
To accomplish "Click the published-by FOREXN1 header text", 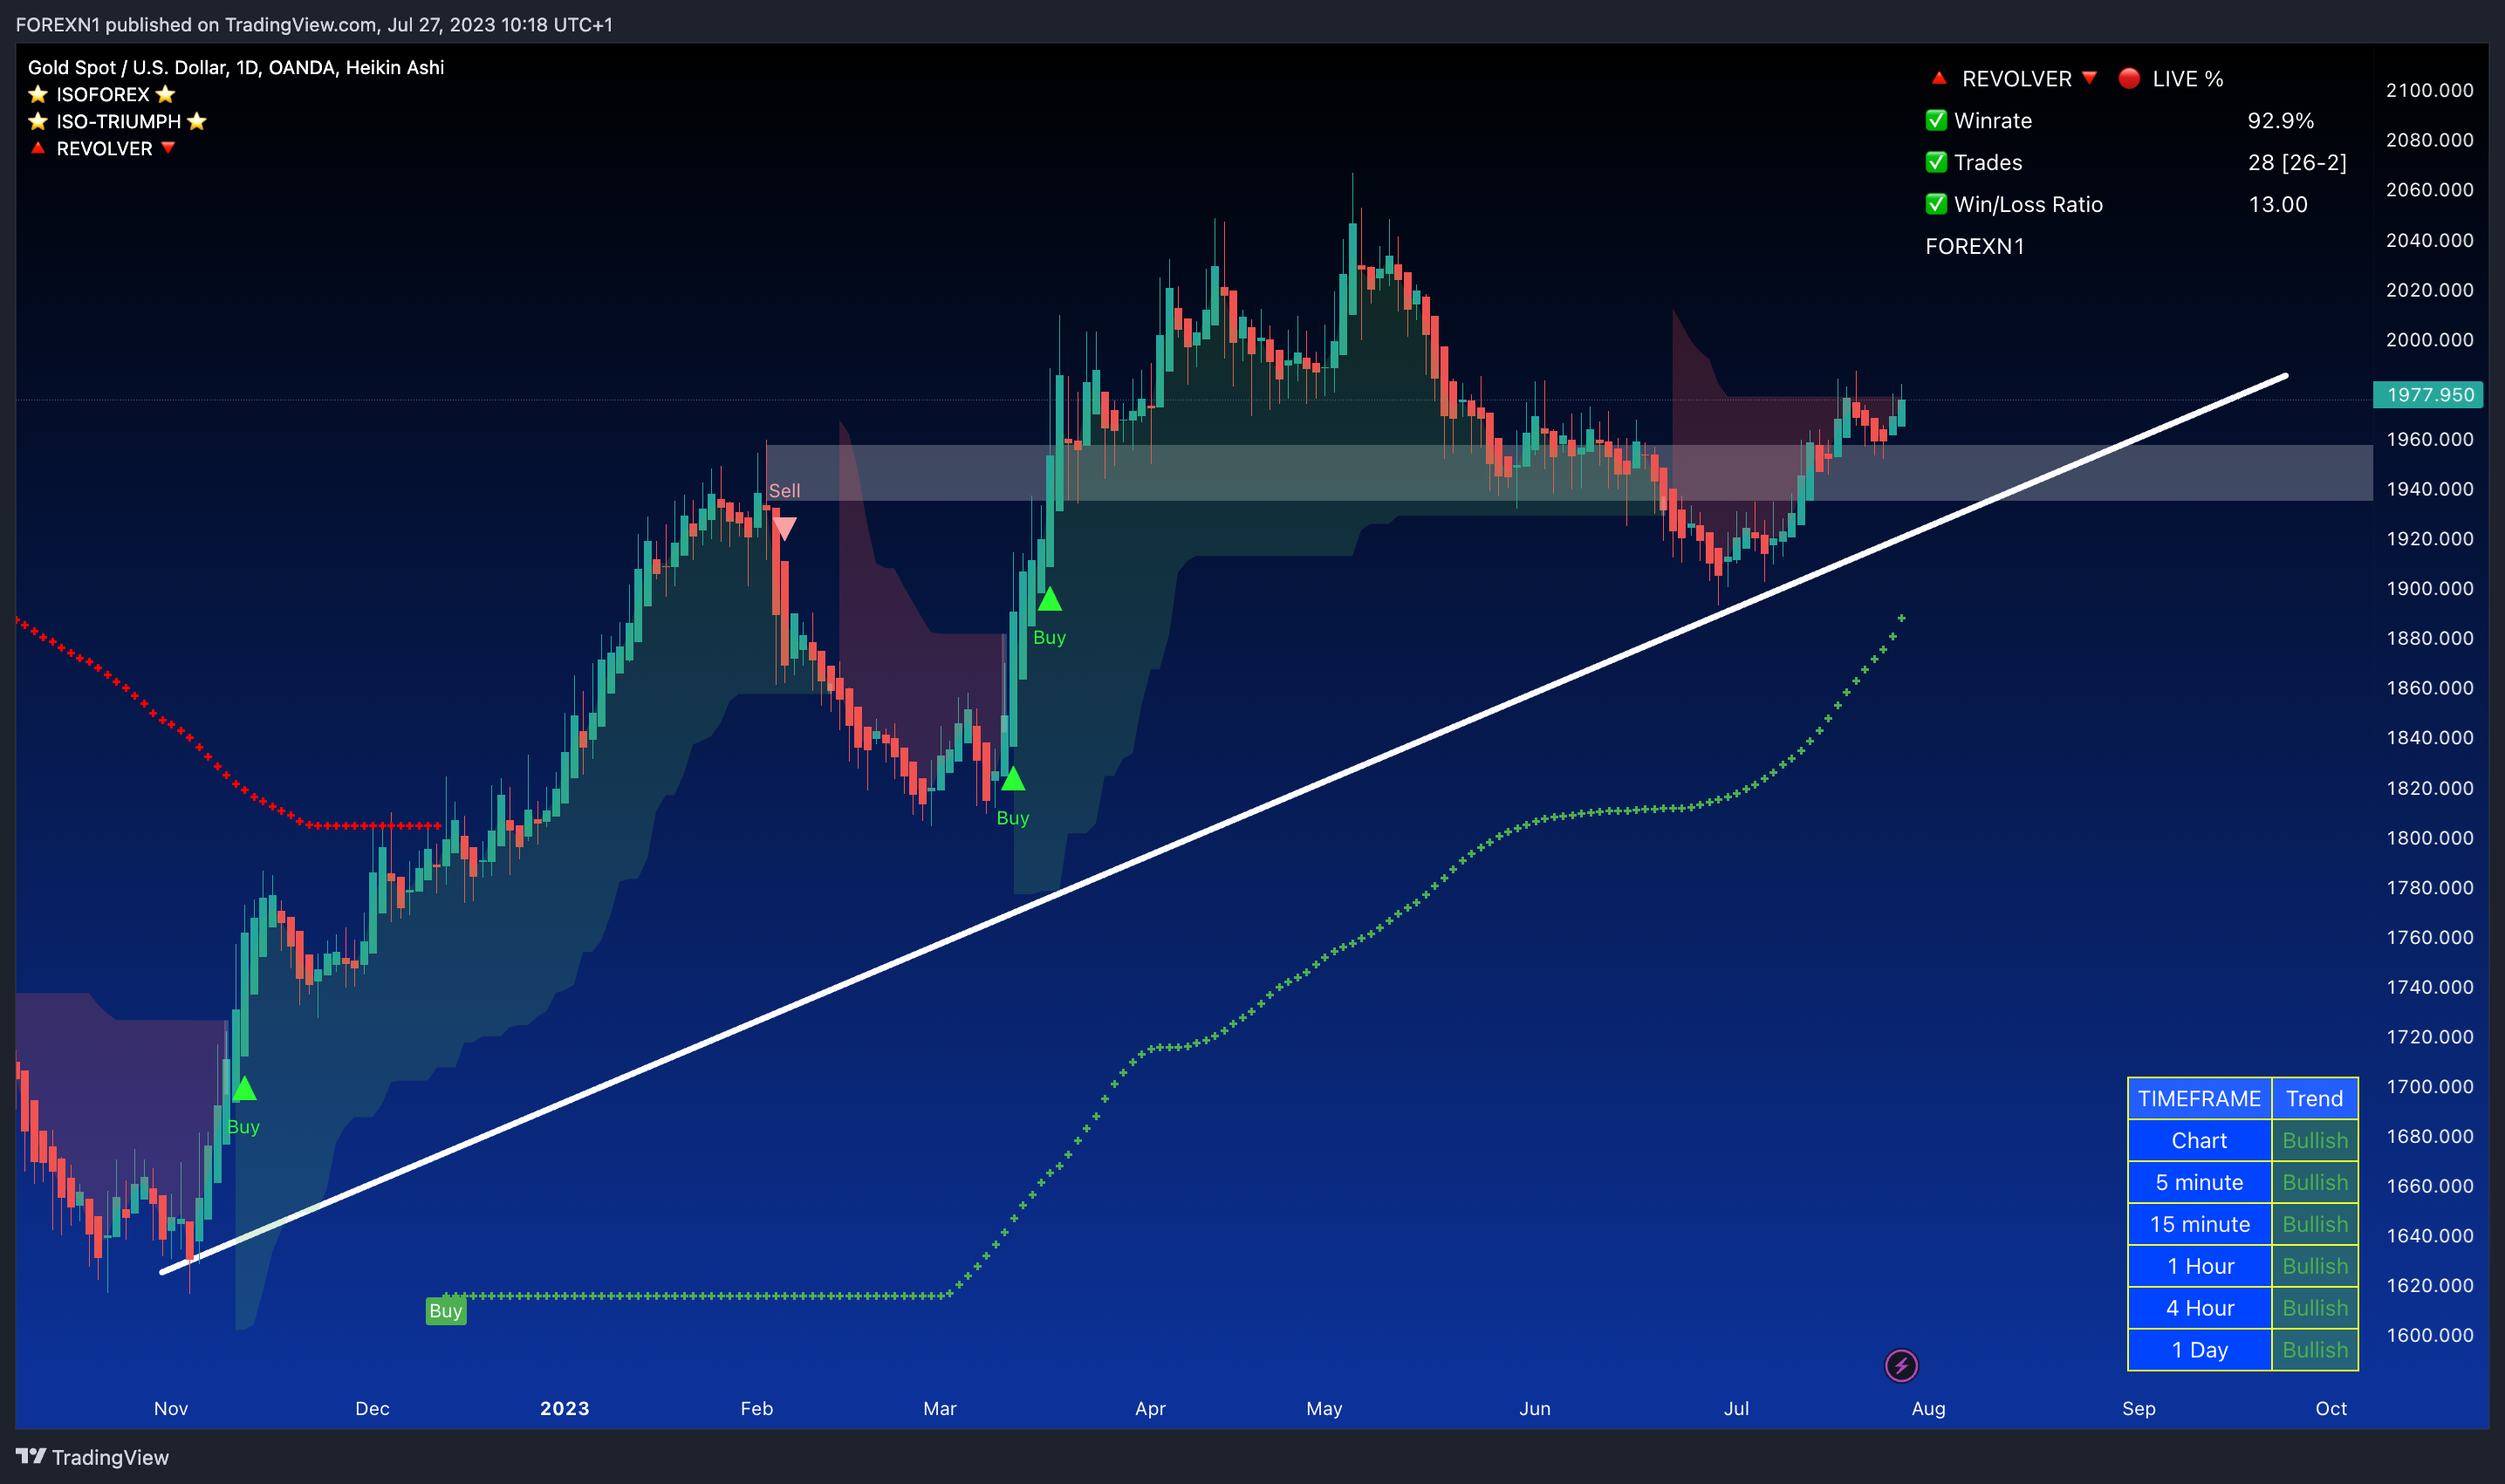I will click(x=314, y=24).
